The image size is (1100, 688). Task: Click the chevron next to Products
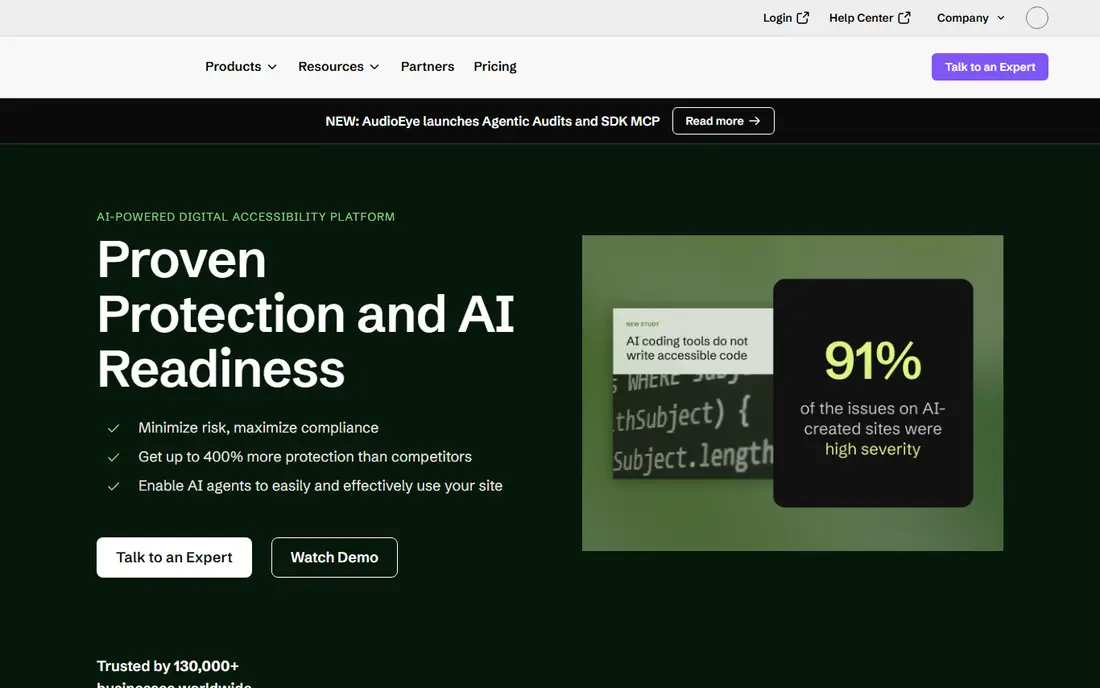pos(272,67)
